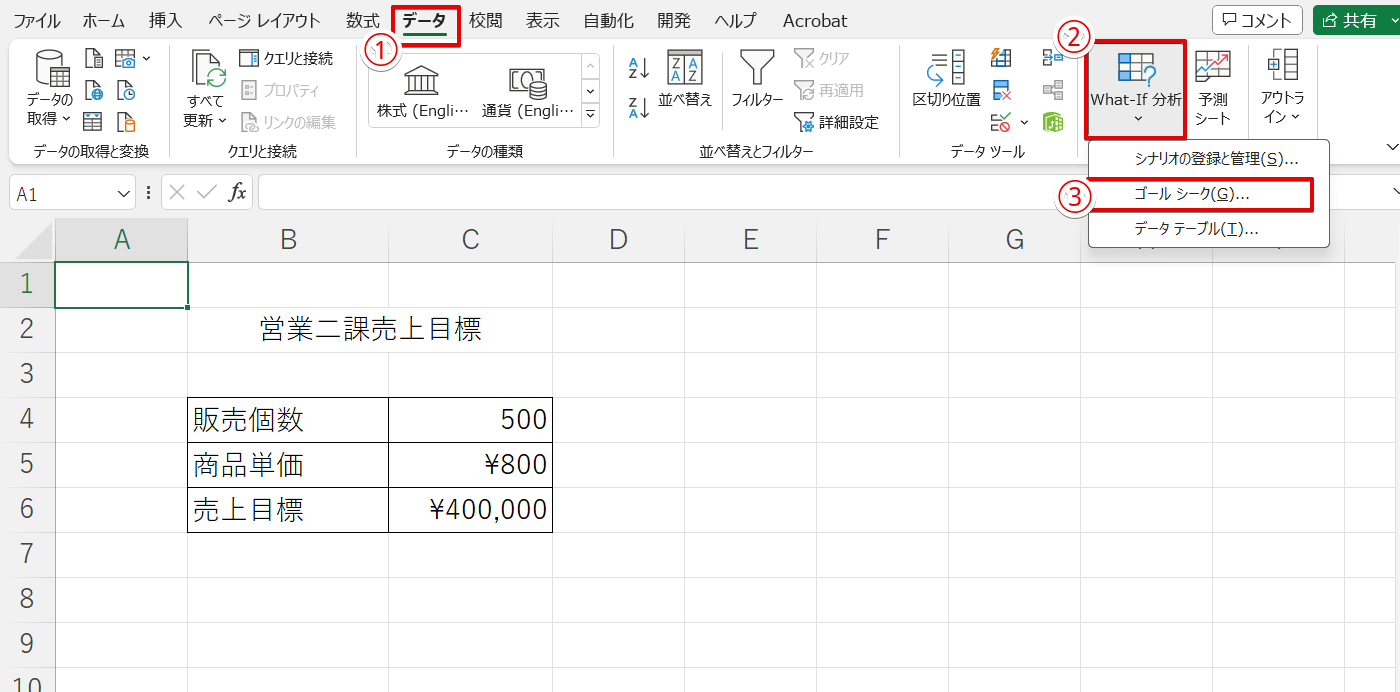Switch to the 自動化 (Automate) tab
This screenshot has height=692, width=1400.
coord(608,20)
